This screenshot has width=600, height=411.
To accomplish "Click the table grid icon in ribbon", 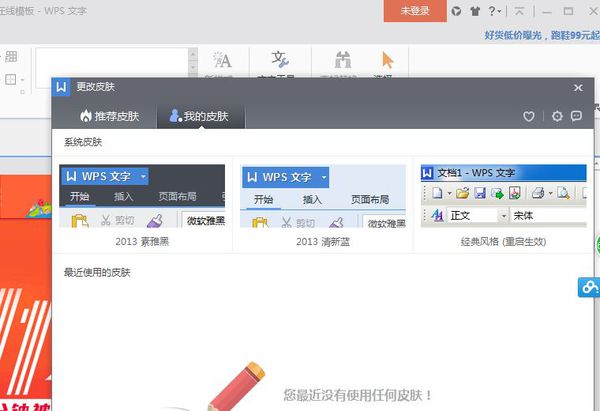I will (11, 57).
